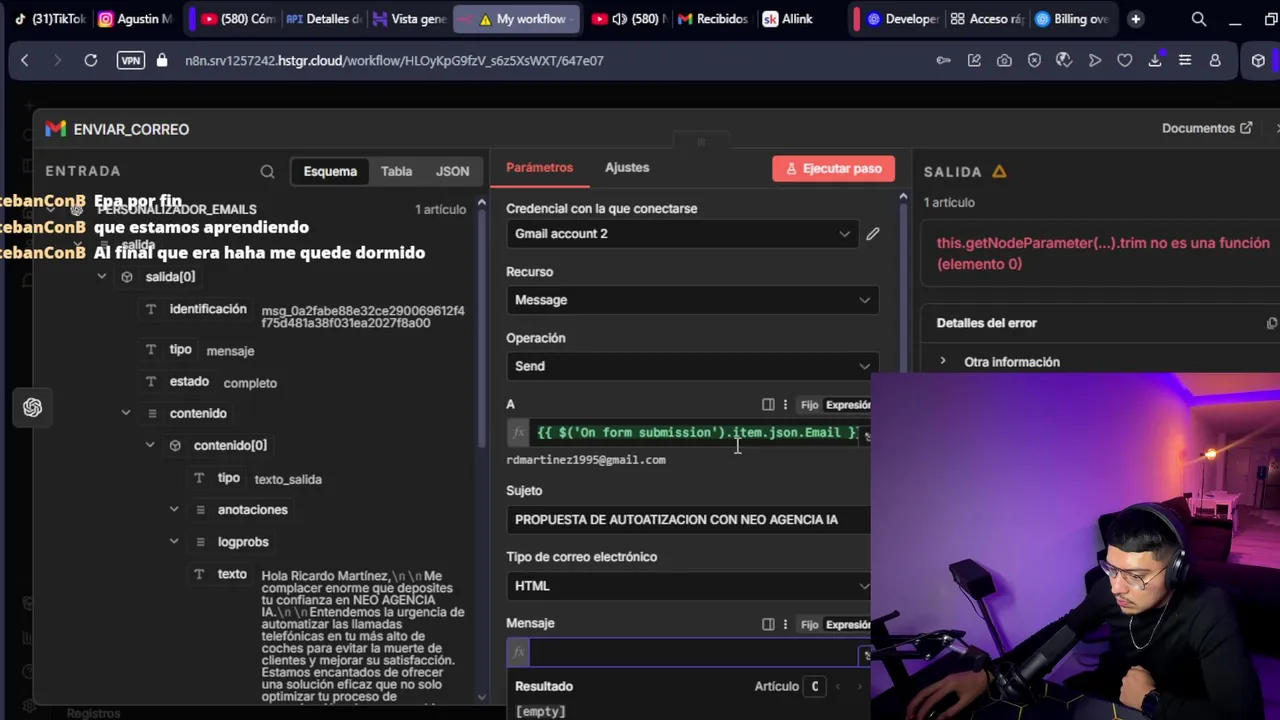Open the browser profile account icon

[x=1215, y=60]
